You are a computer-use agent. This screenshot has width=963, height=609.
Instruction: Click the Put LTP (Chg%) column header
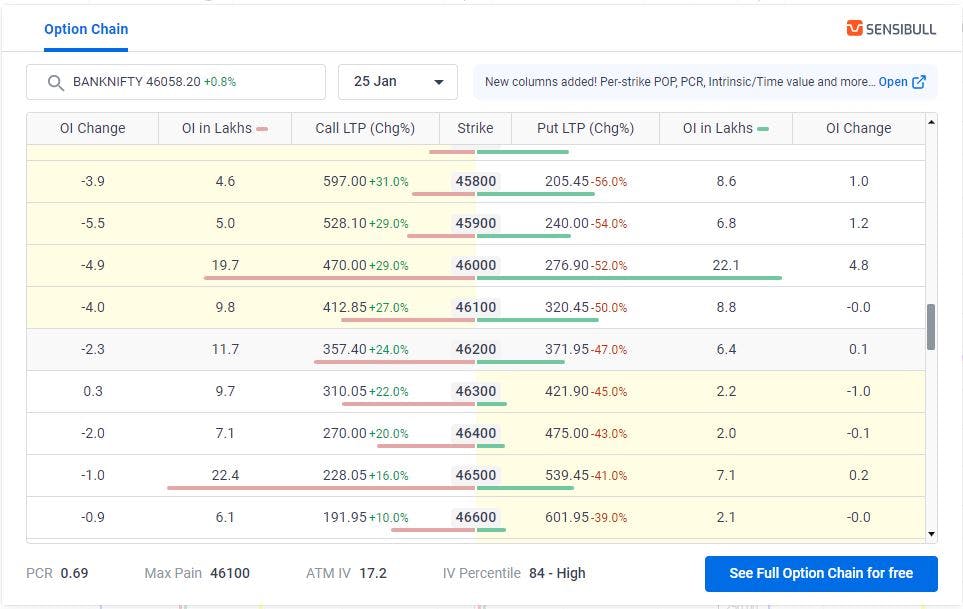[585, 128]
